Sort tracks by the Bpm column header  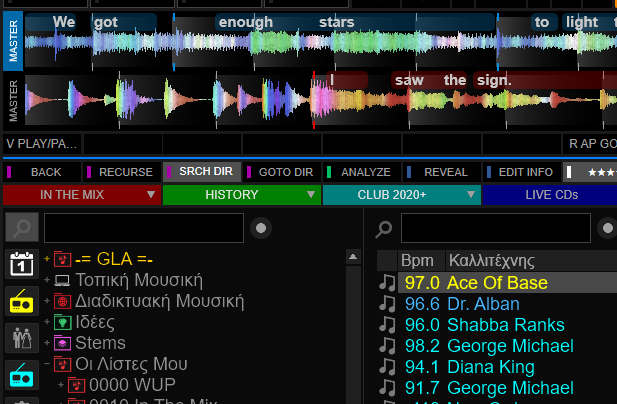click(415, 260)
